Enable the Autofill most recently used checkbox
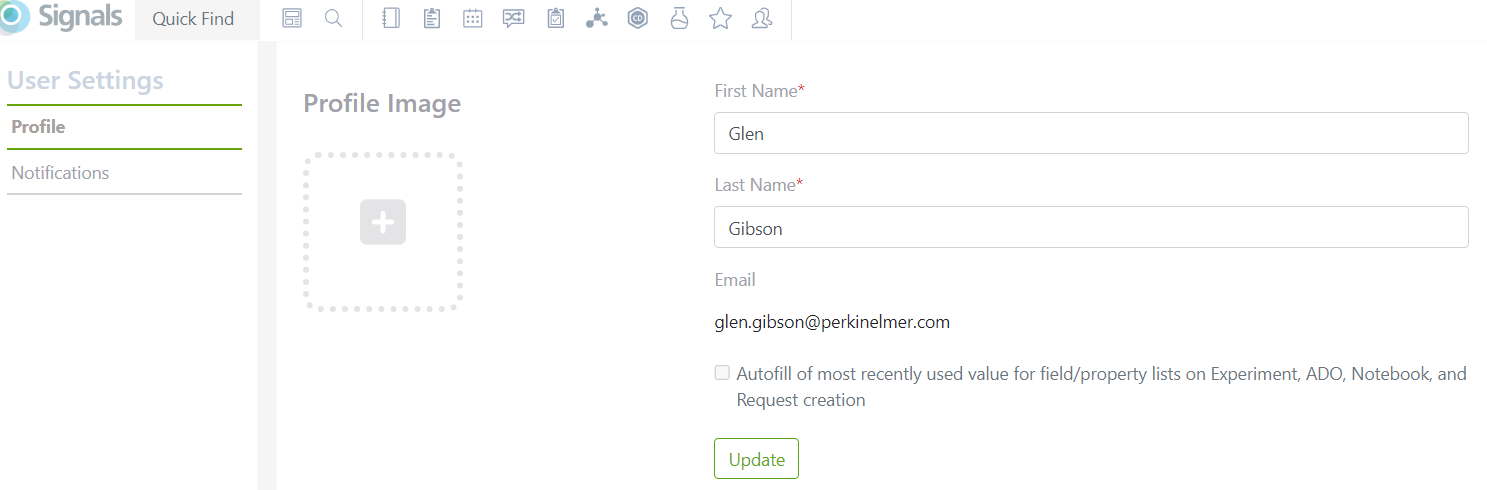 click(x=722, y=373)
